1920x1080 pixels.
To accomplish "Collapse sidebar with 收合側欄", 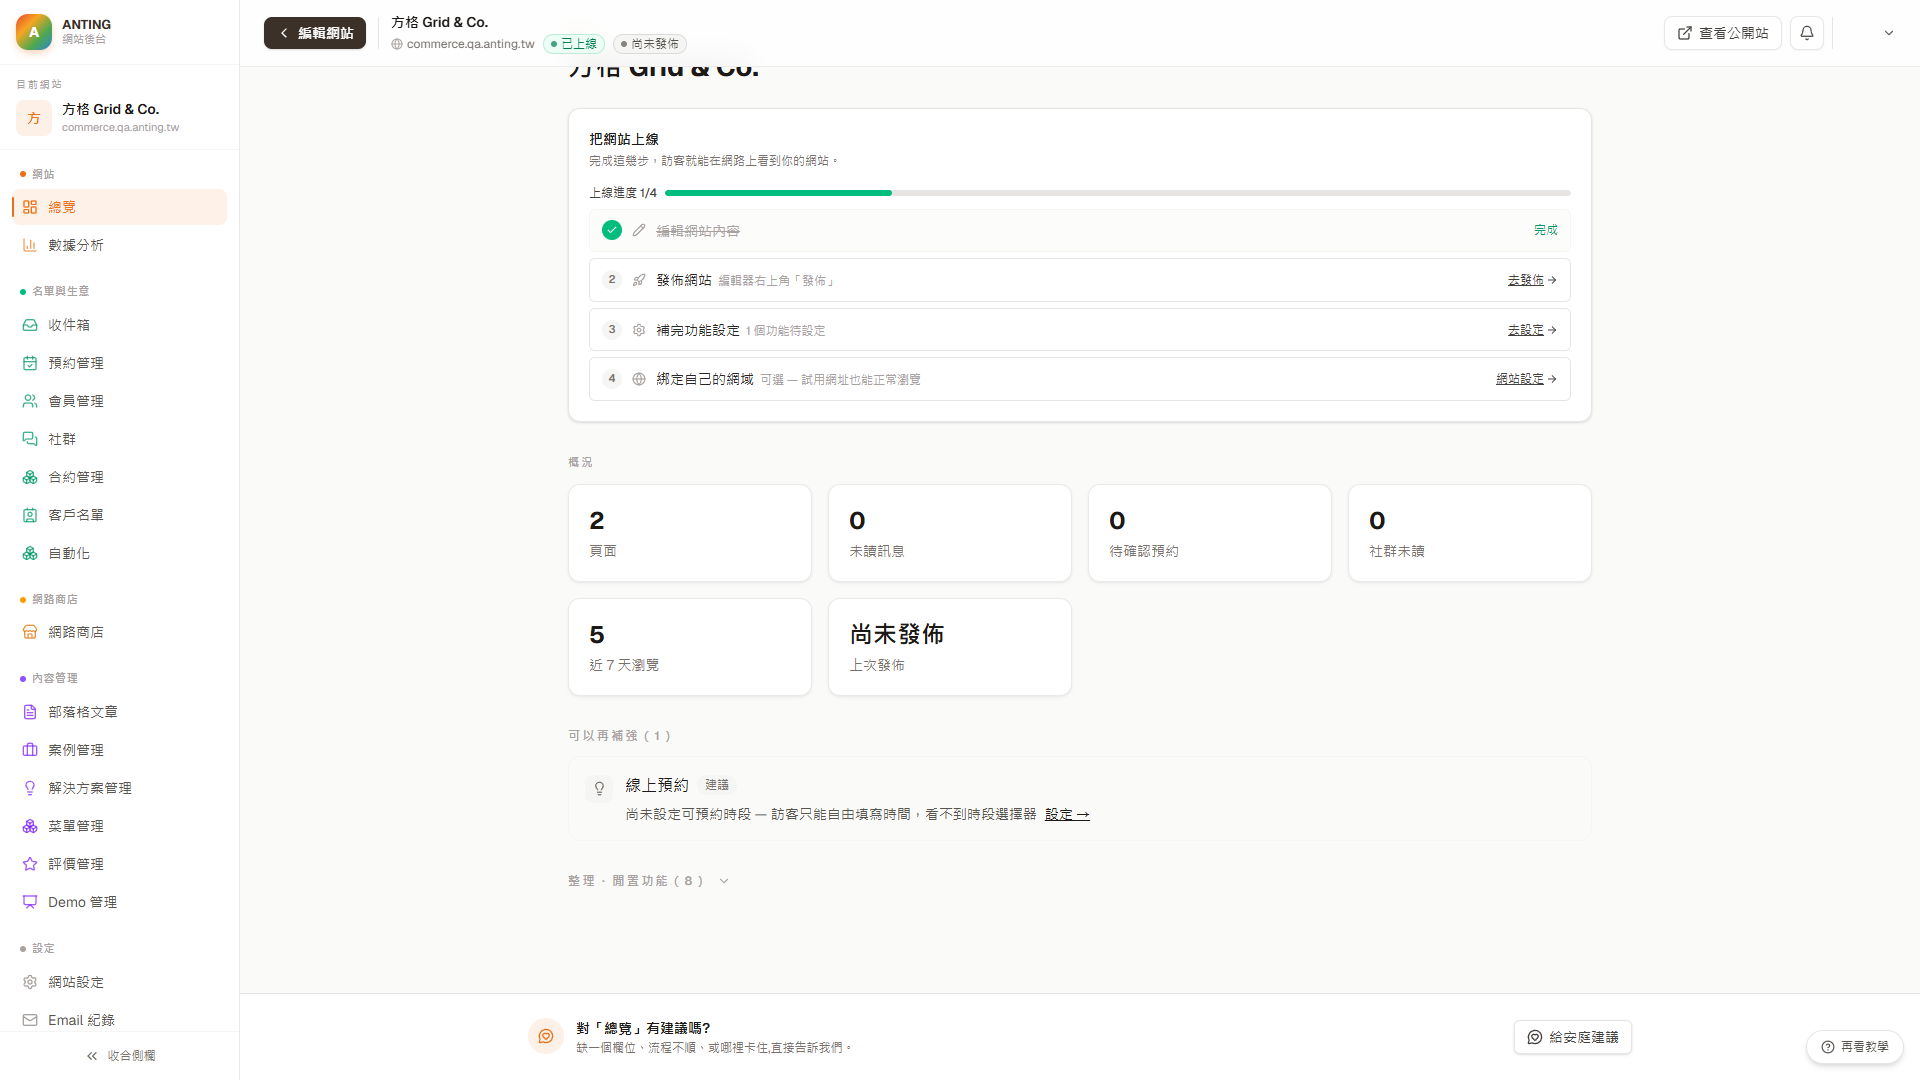I will (x=120, y=1056).
